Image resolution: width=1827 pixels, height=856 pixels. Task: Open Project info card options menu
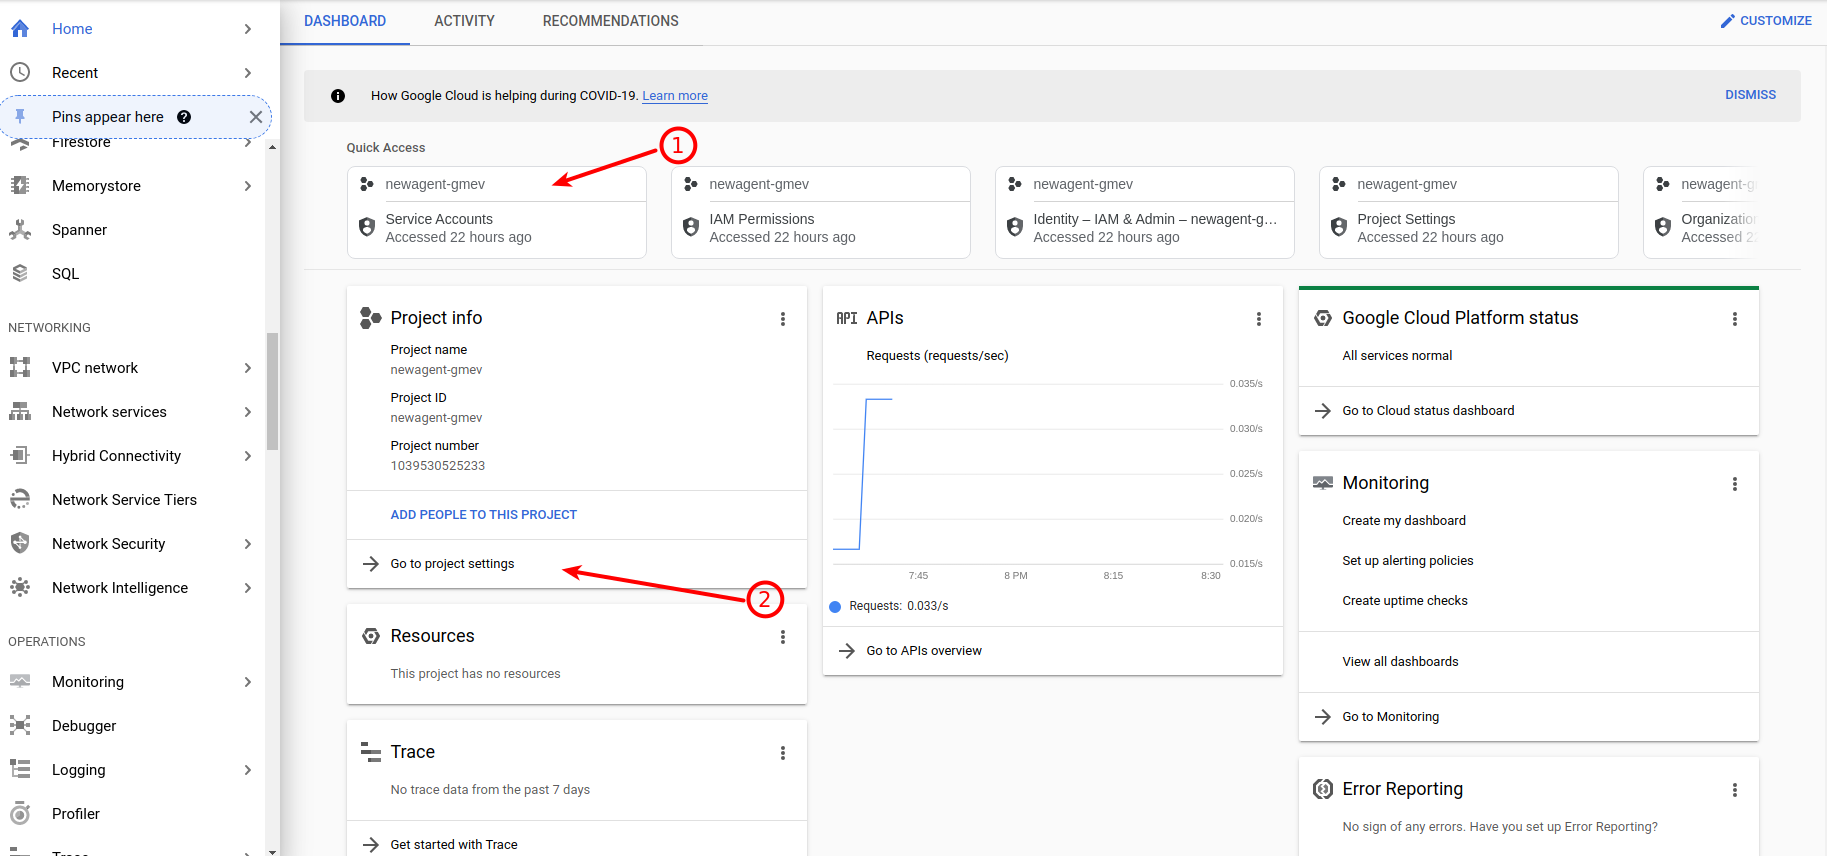783,319
